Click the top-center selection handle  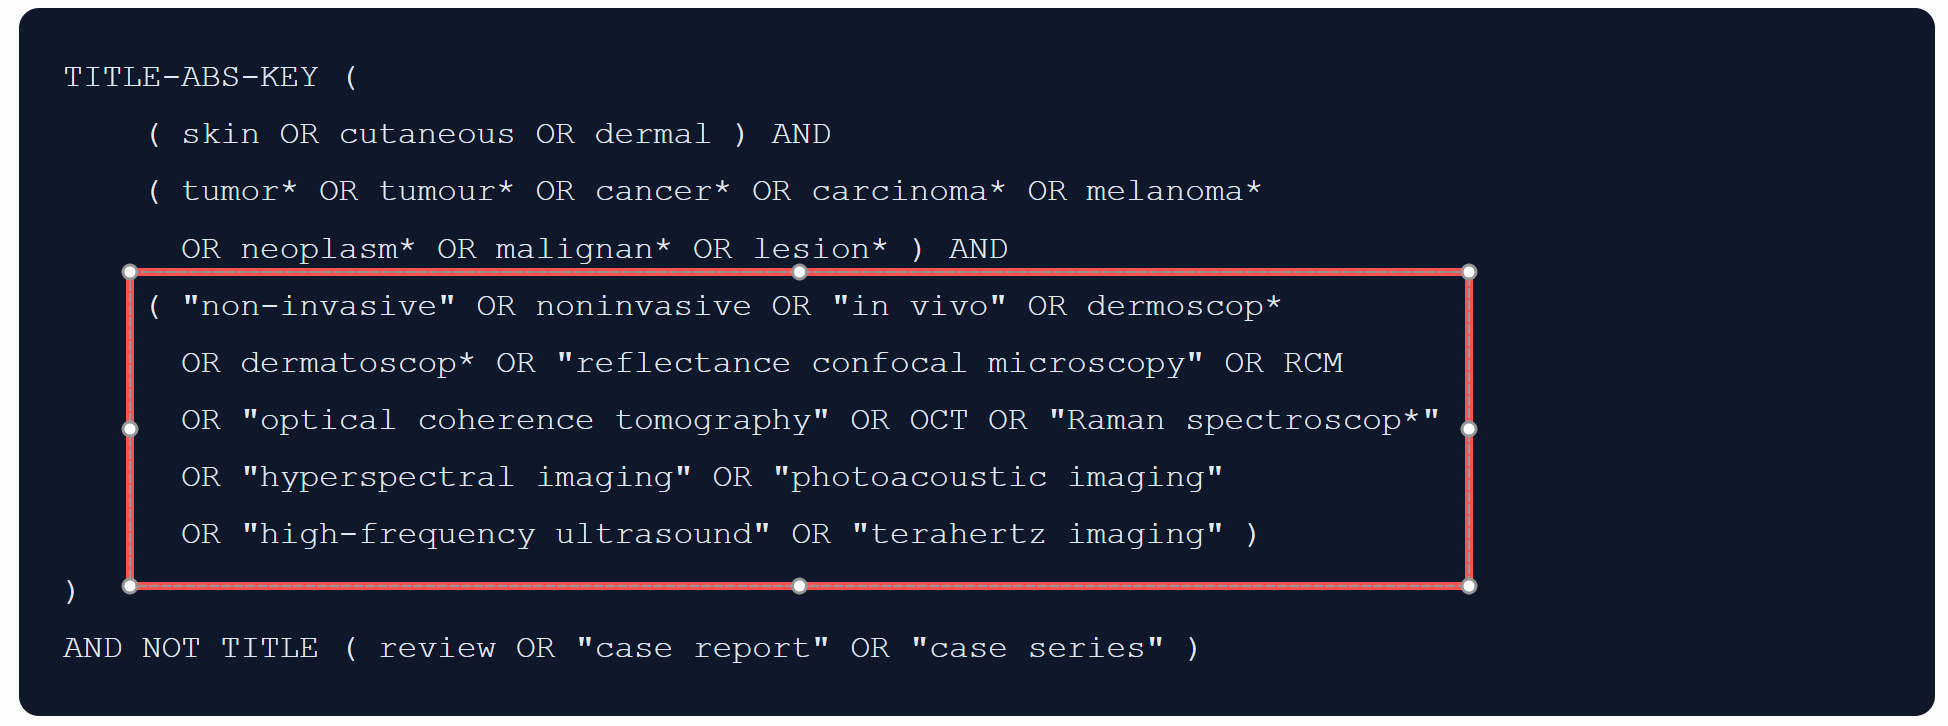(799, 272)
